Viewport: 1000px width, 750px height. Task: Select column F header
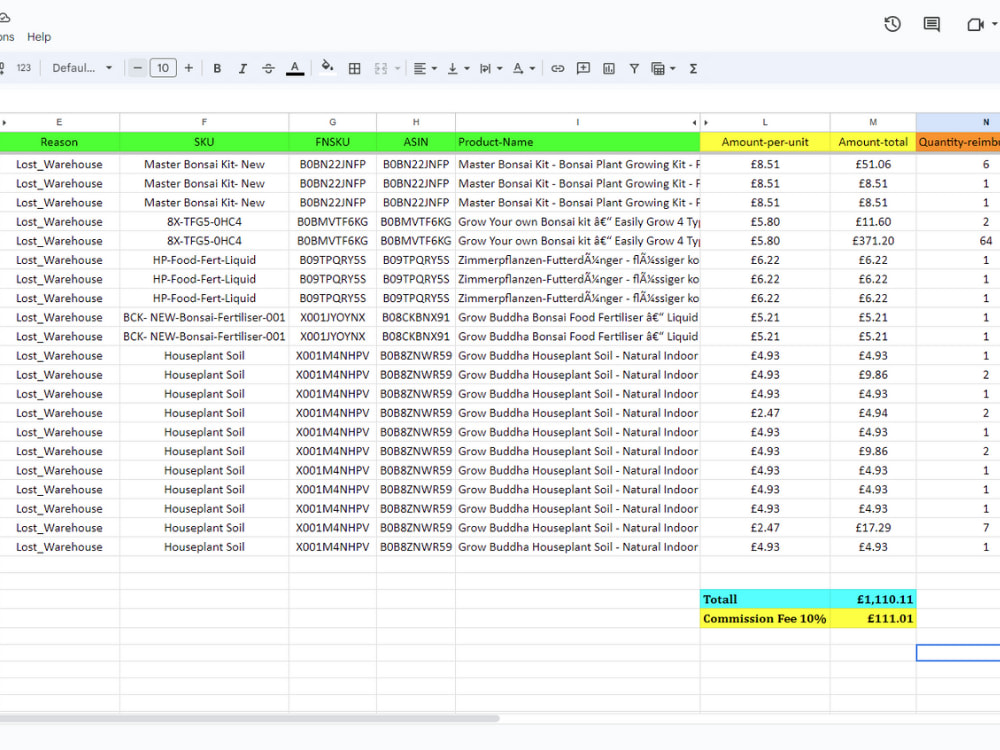[204, 122]
